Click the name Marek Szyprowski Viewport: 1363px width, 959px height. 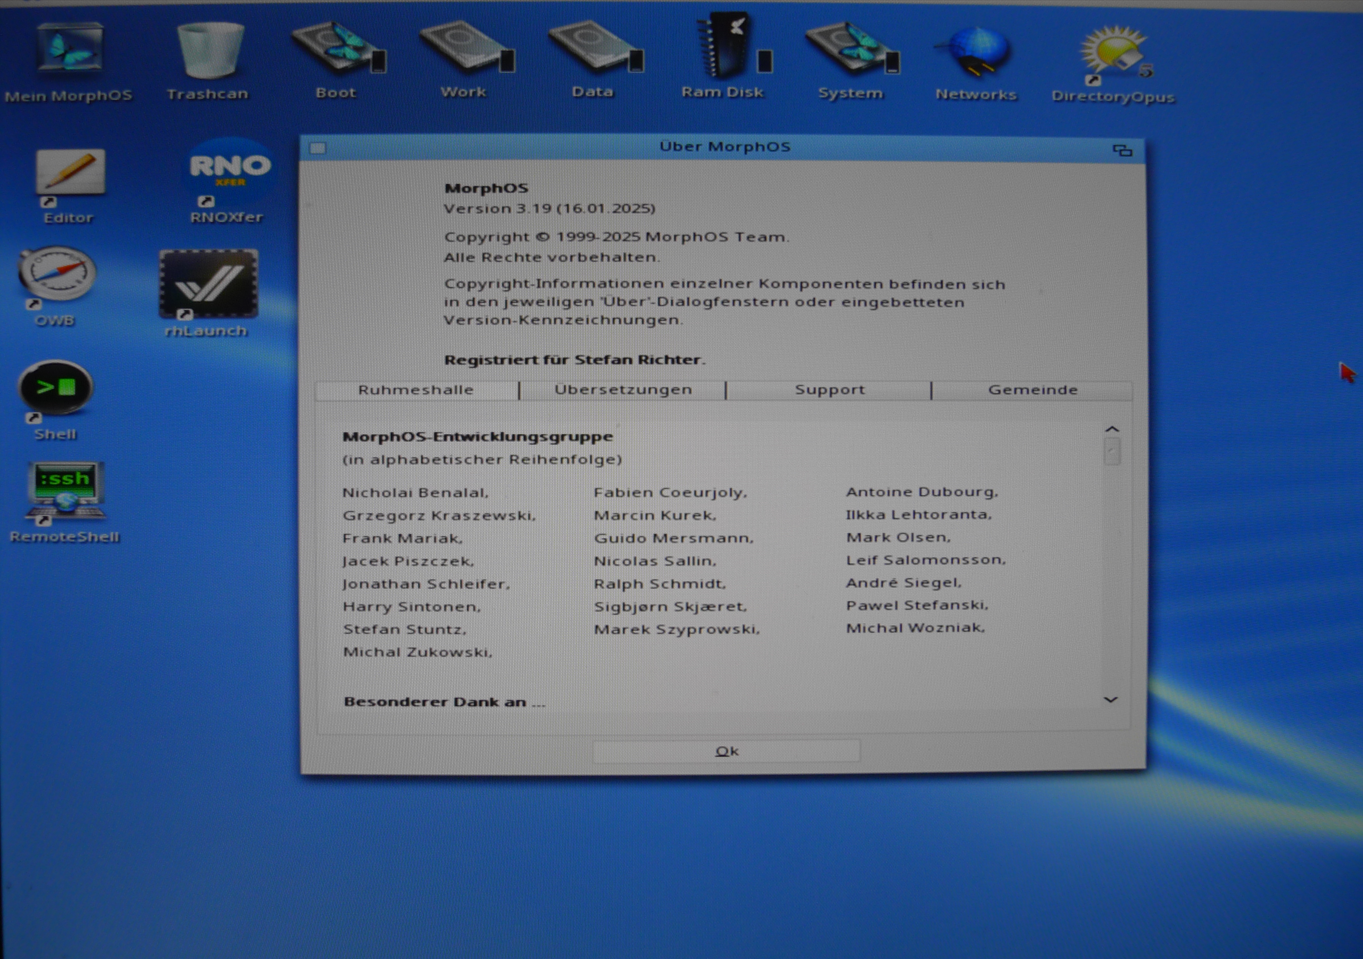677,630
